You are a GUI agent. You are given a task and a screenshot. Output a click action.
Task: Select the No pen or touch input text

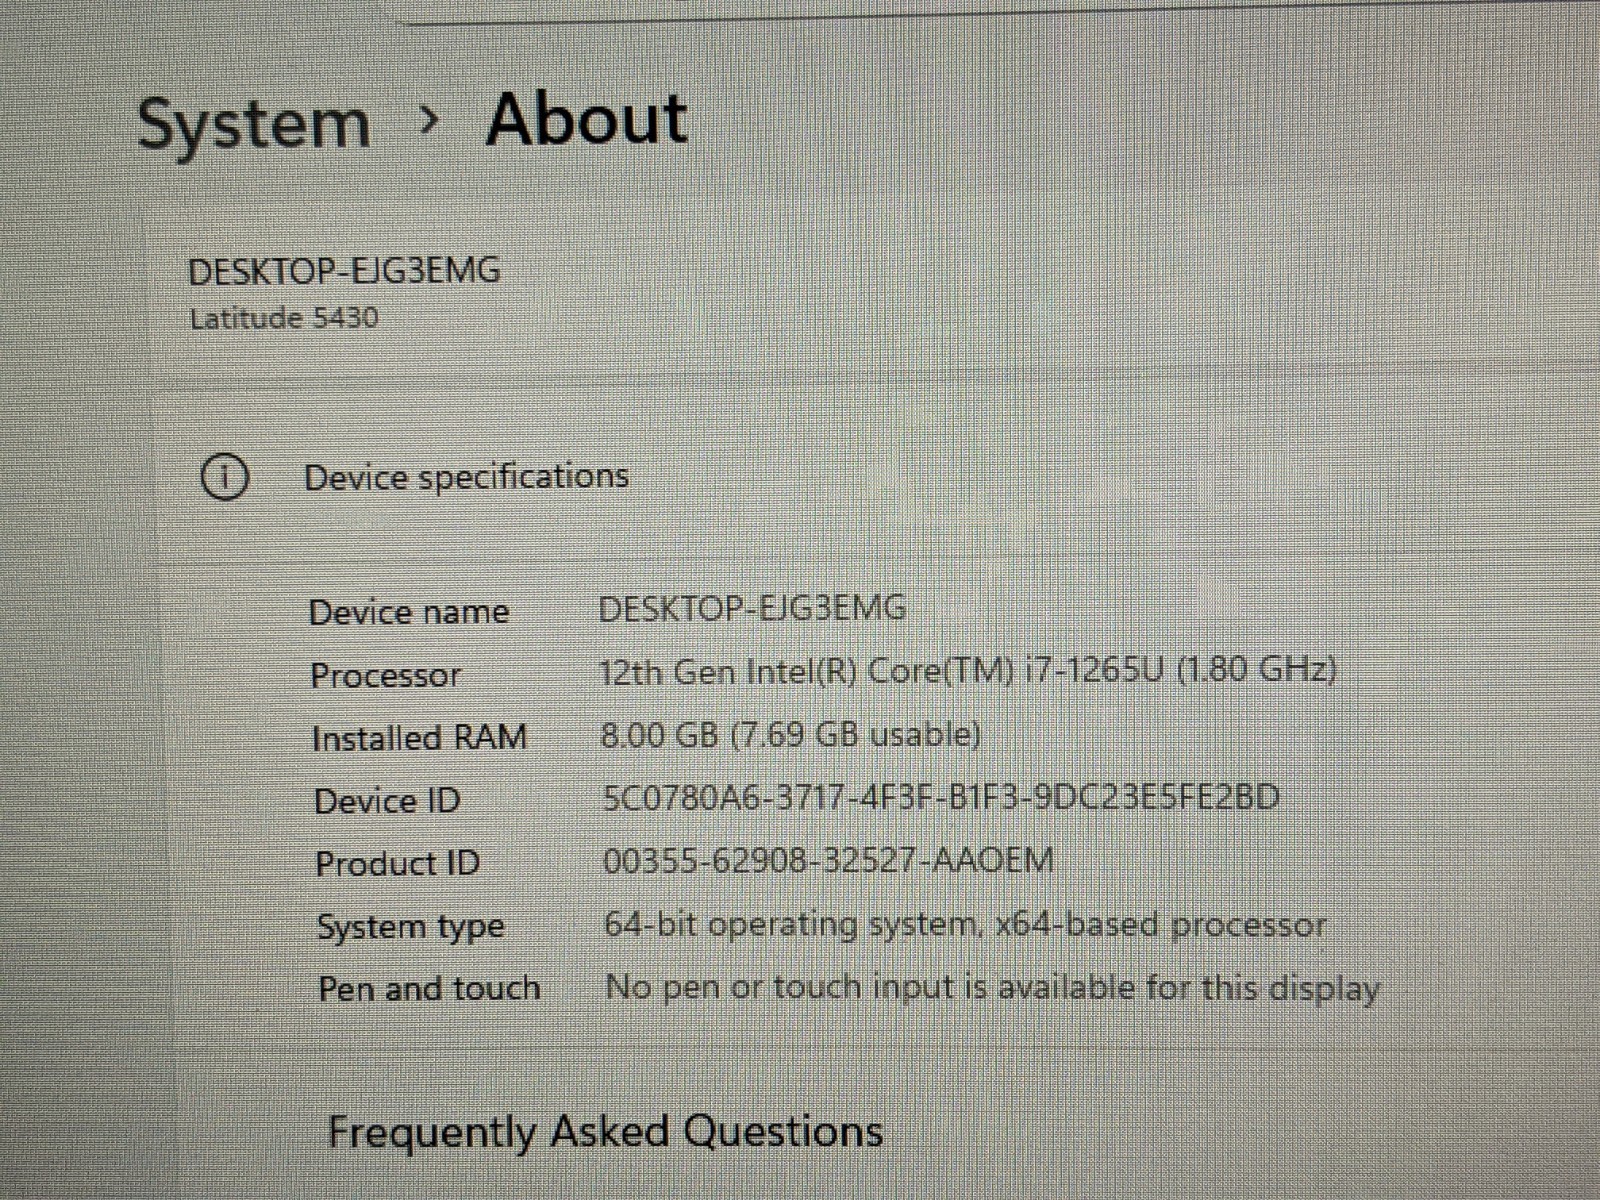(x=993, y=988)
